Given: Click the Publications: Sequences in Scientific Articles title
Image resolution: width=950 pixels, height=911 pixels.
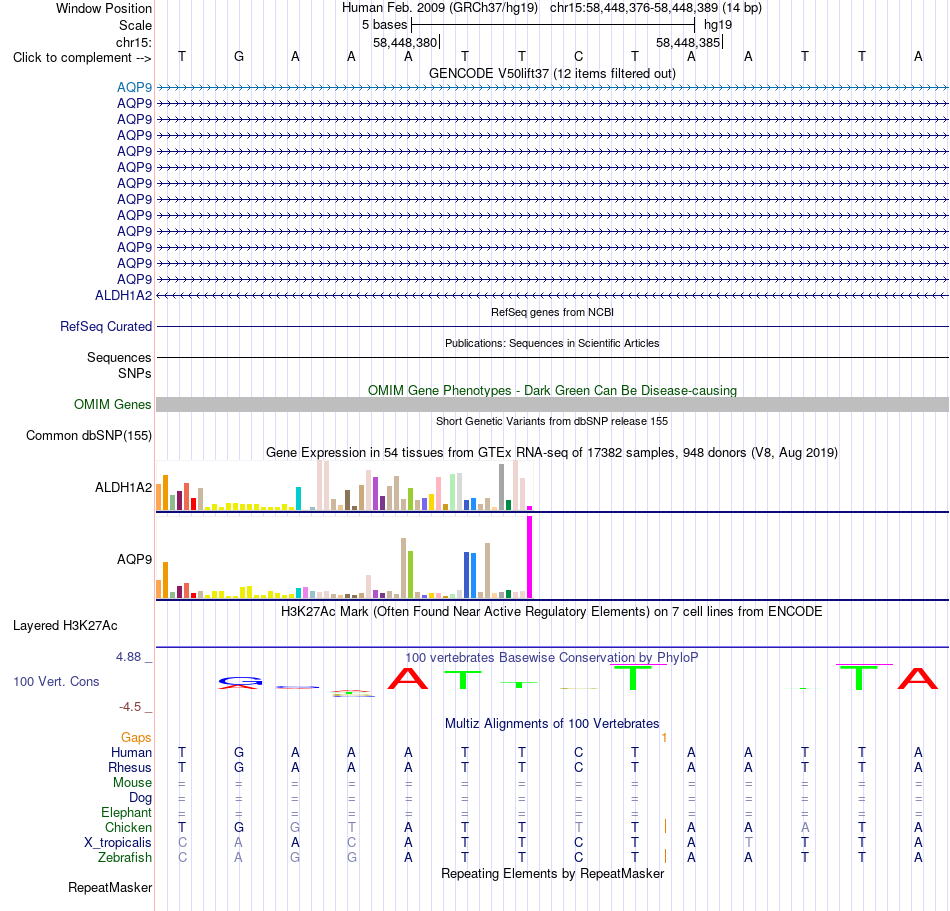Looking at the screenshot, I should pos(552,343).
